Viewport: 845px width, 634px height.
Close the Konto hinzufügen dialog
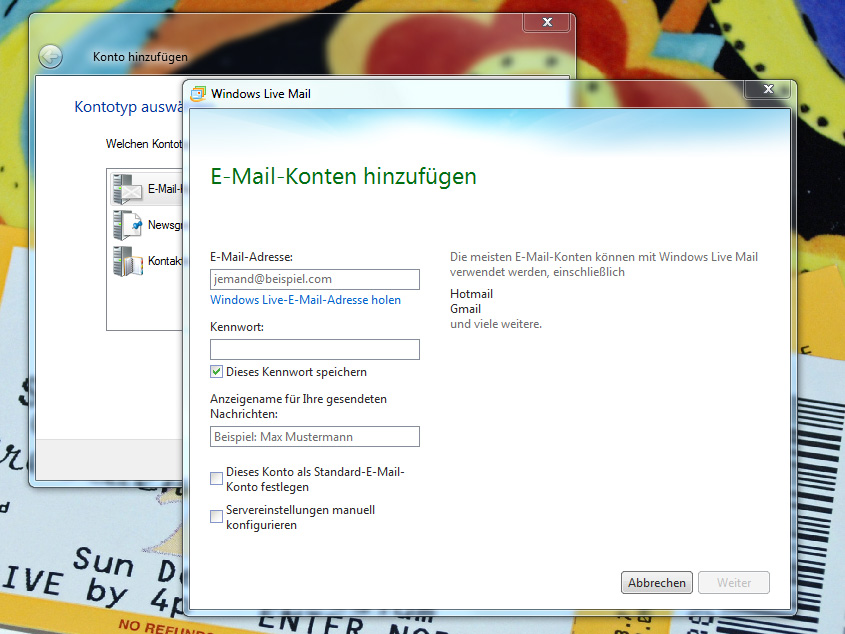click(x=546, y=21)
